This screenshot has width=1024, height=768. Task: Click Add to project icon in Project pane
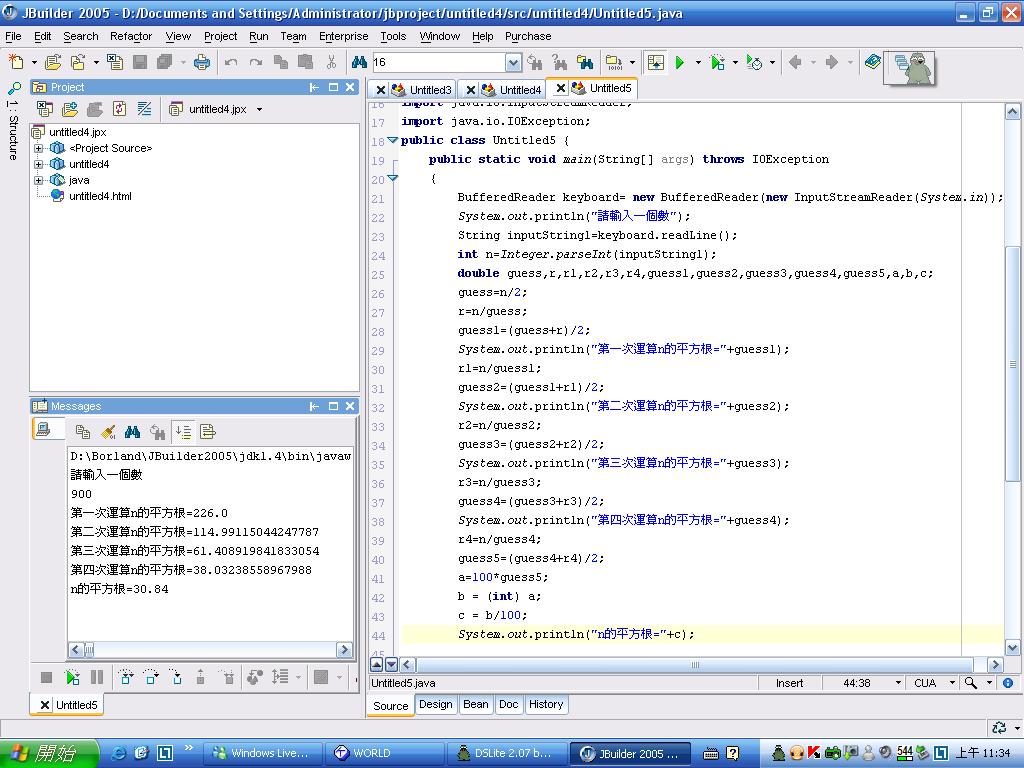pos(70,109)
